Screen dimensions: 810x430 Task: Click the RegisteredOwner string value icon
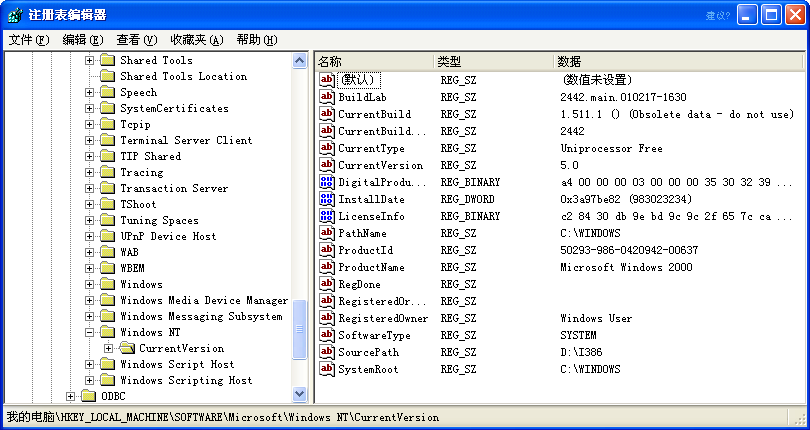pos(326,318)
